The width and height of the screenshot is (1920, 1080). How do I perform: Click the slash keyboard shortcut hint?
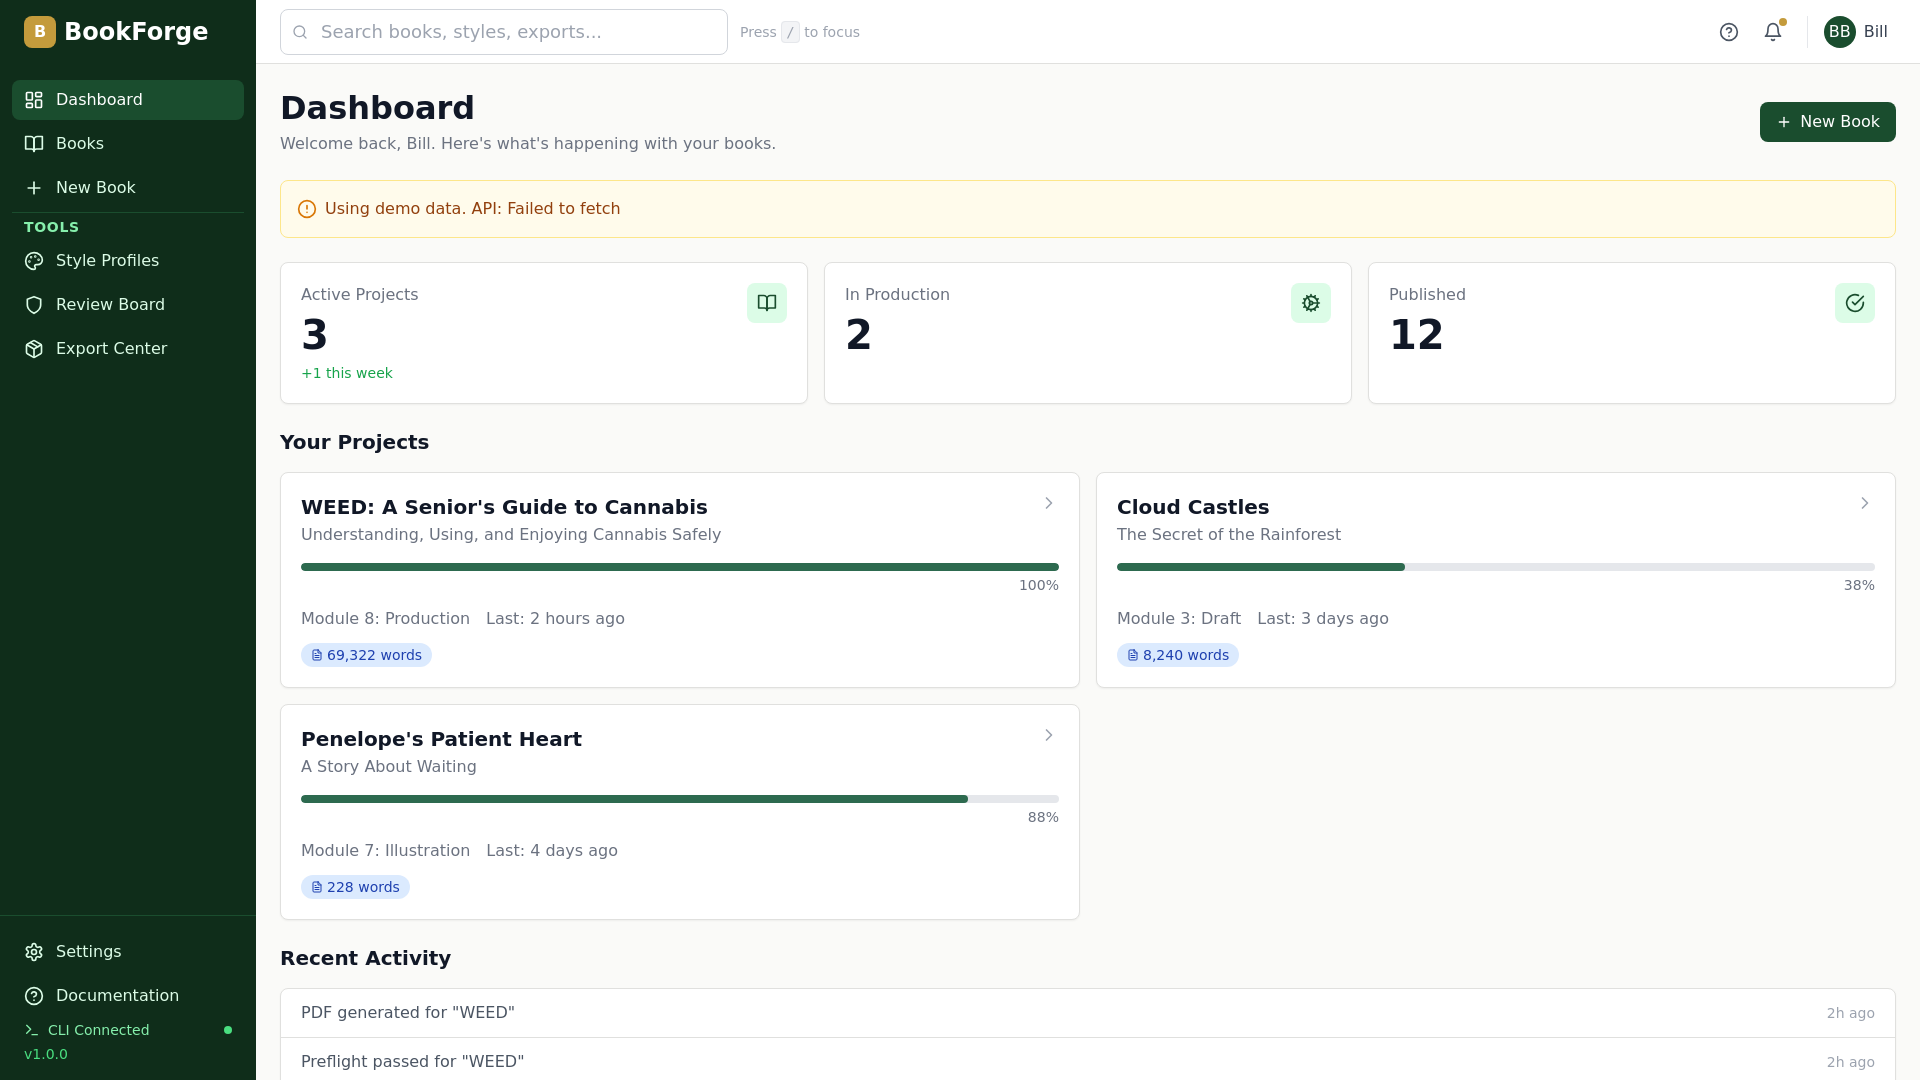(790, 32)
